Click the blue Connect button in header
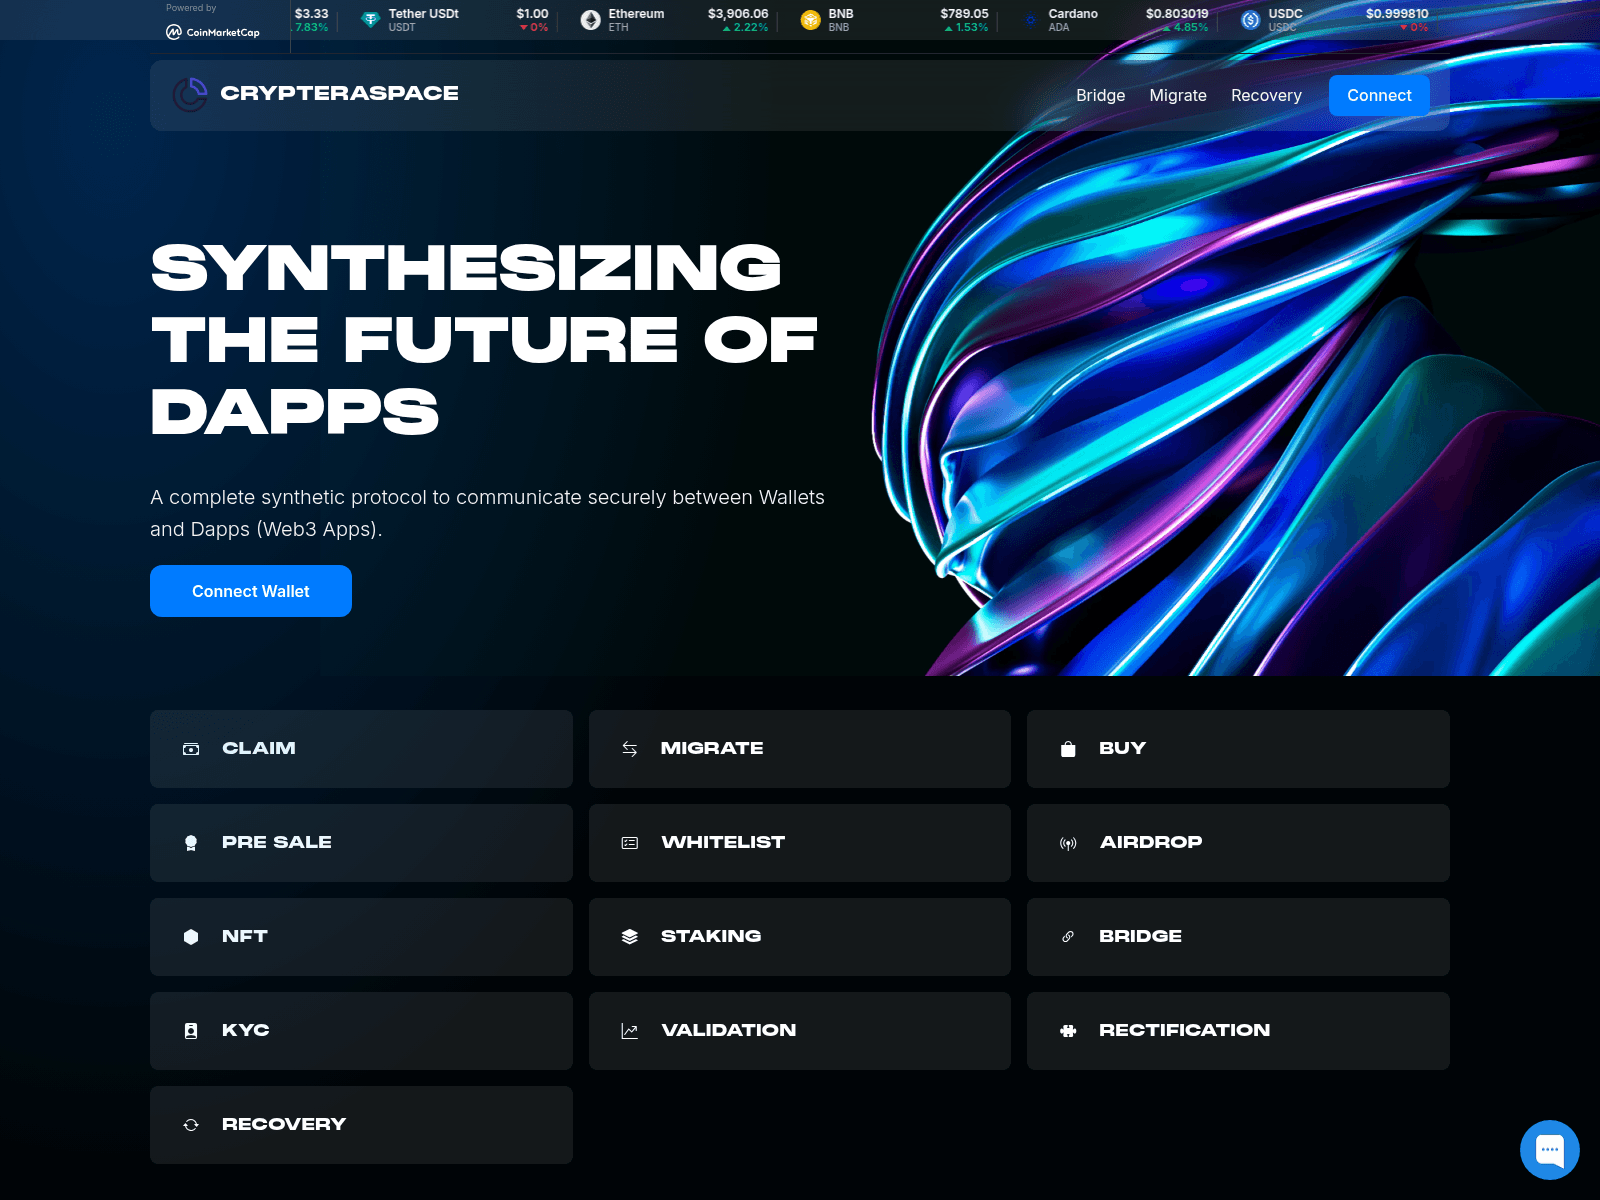Image resolution: width=1600 pixels, height=1200 pixels. point(1379,96)
